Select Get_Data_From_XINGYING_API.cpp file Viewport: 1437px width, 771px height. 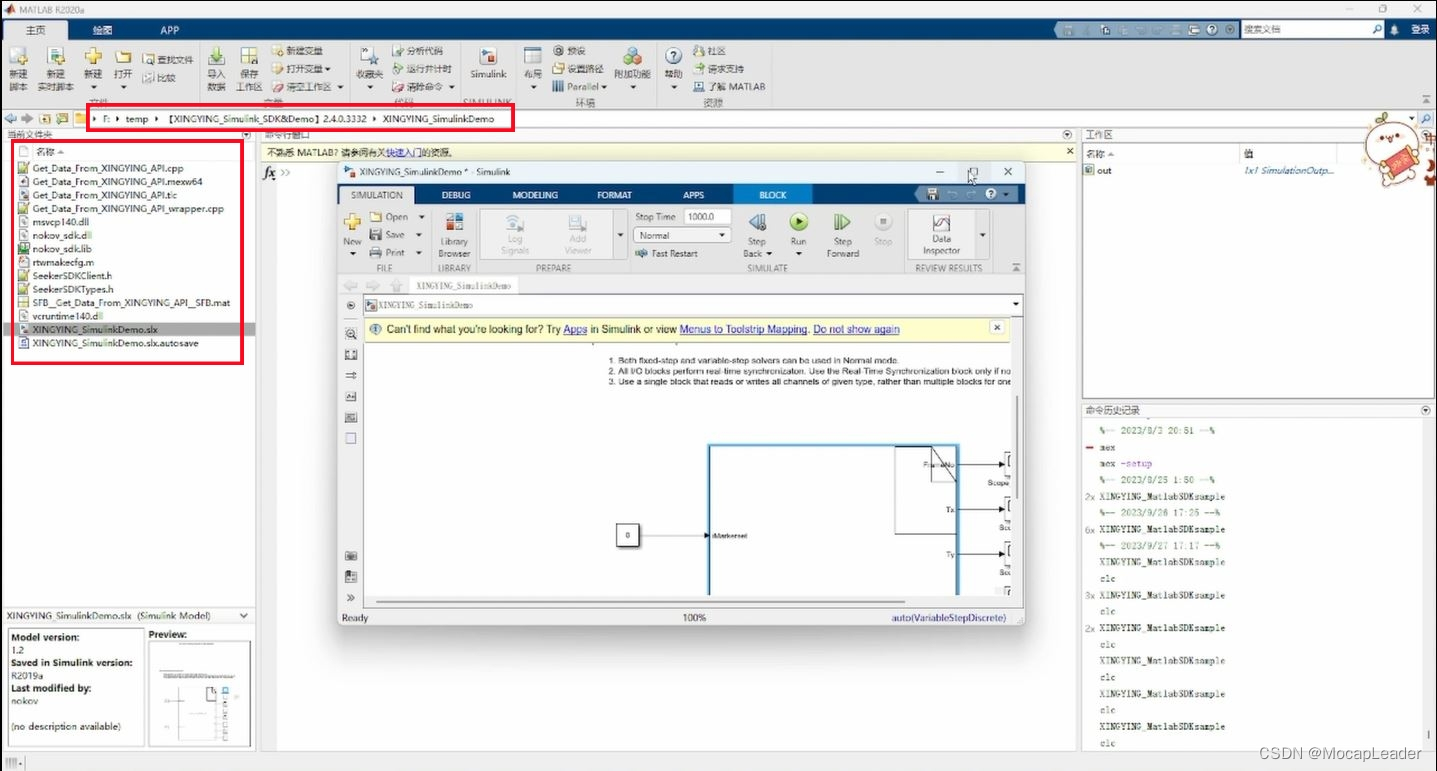click(107, 169)
